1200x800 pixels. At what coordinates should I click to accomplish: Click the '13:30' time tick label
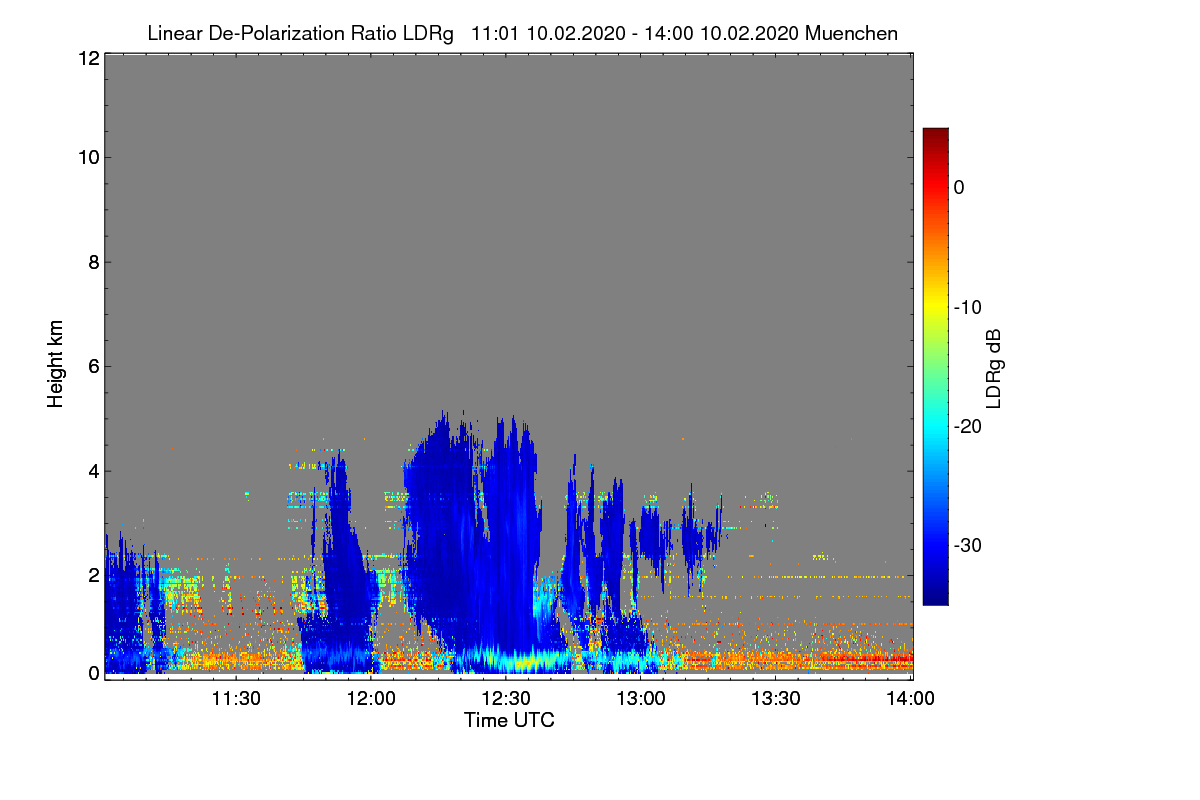776,699
